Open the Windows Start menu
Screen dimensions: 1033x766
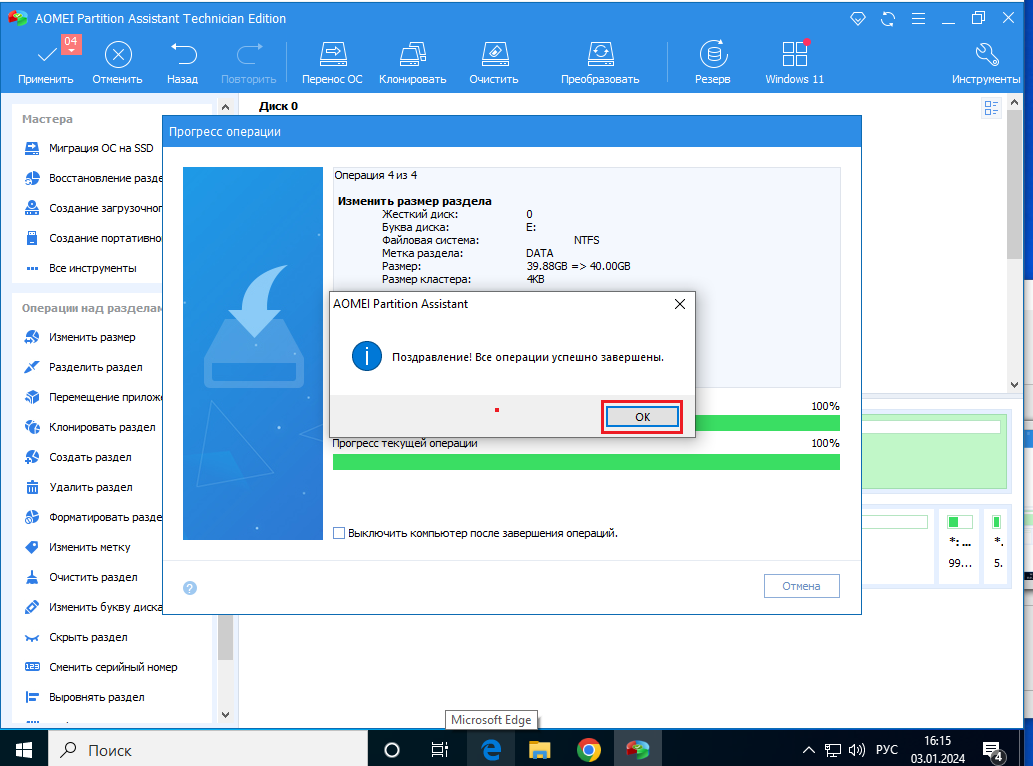point(24,750)
